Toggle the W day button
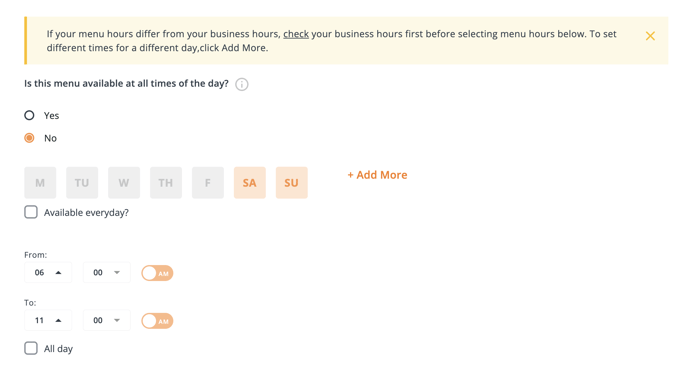688x372 pixels. click(124, 182)
